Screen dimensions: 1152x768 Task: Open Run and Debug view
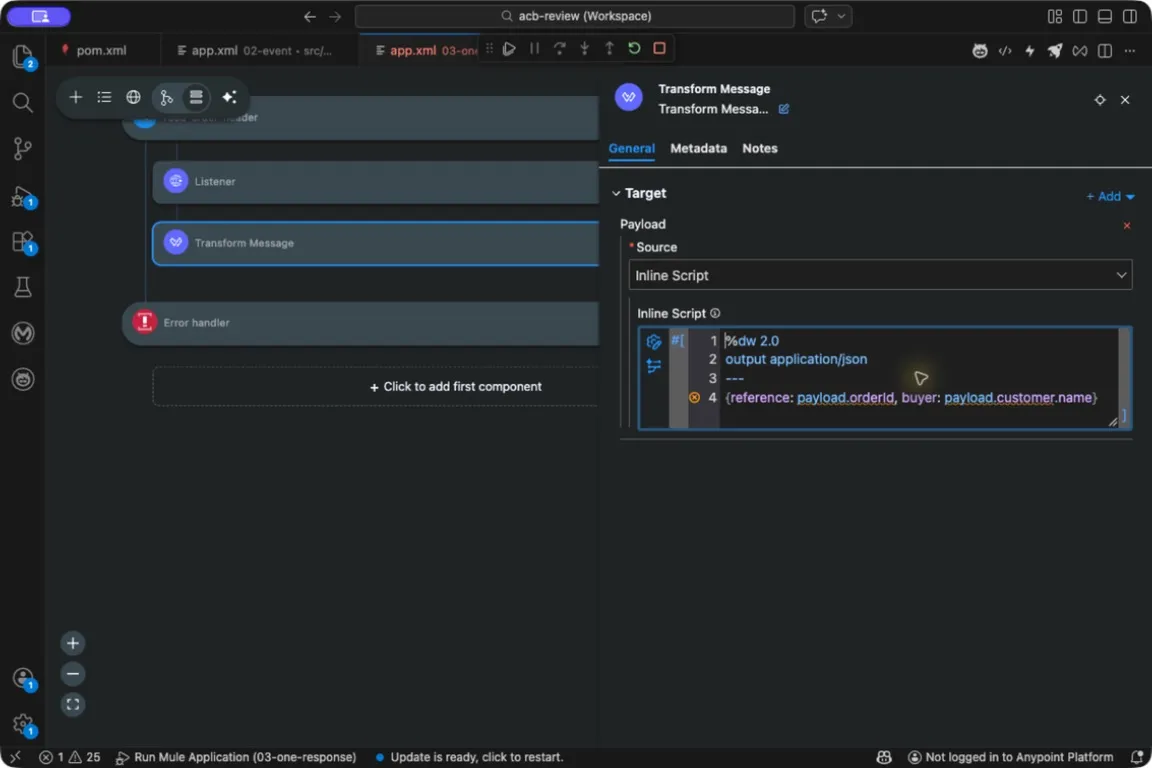click(x=23, y=196)
